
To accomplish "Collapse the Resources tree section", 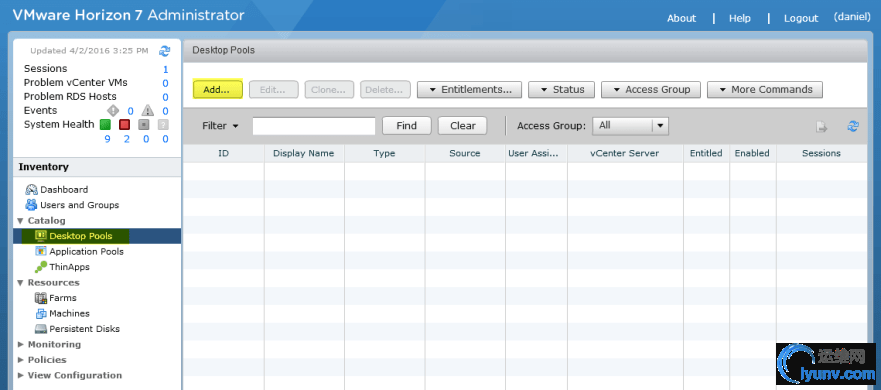I will [x=20, y=283].
